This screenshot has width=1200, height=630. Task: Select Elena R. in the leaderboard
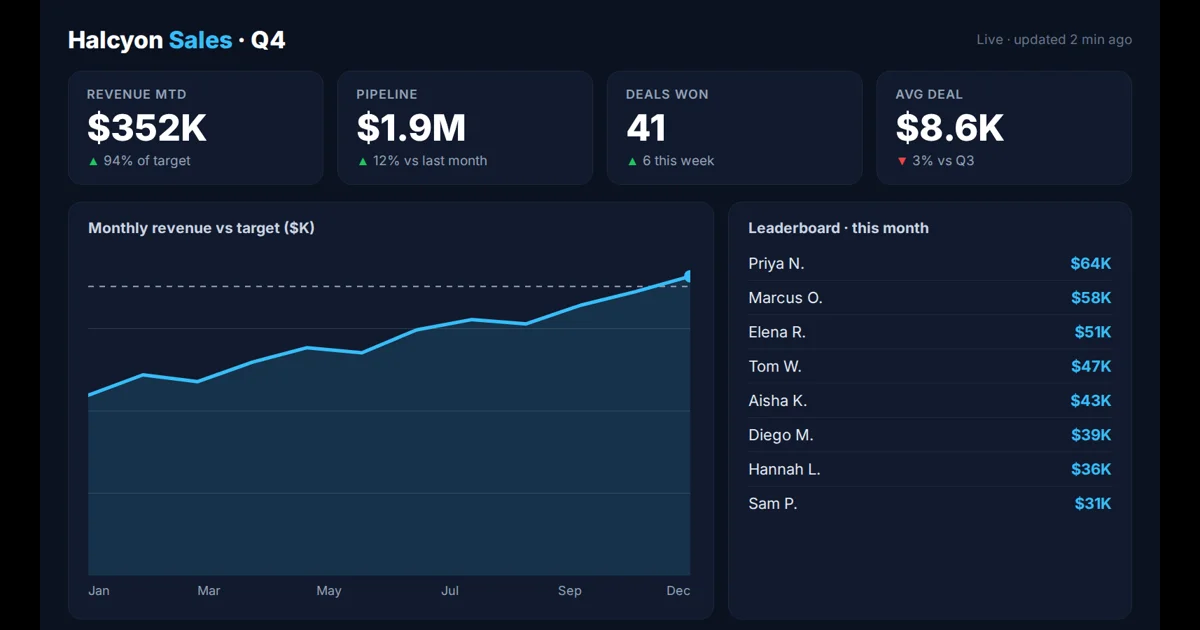777,332
